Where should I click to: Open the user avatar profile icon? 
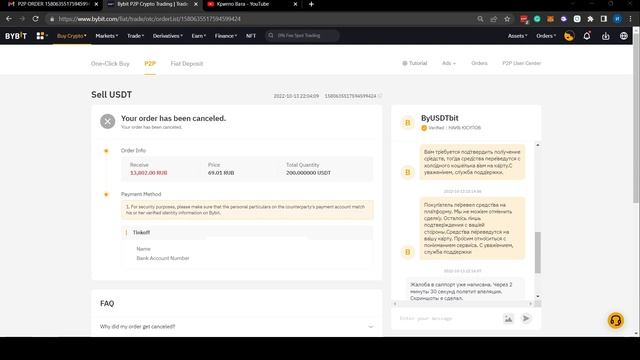tap(569, 36)
